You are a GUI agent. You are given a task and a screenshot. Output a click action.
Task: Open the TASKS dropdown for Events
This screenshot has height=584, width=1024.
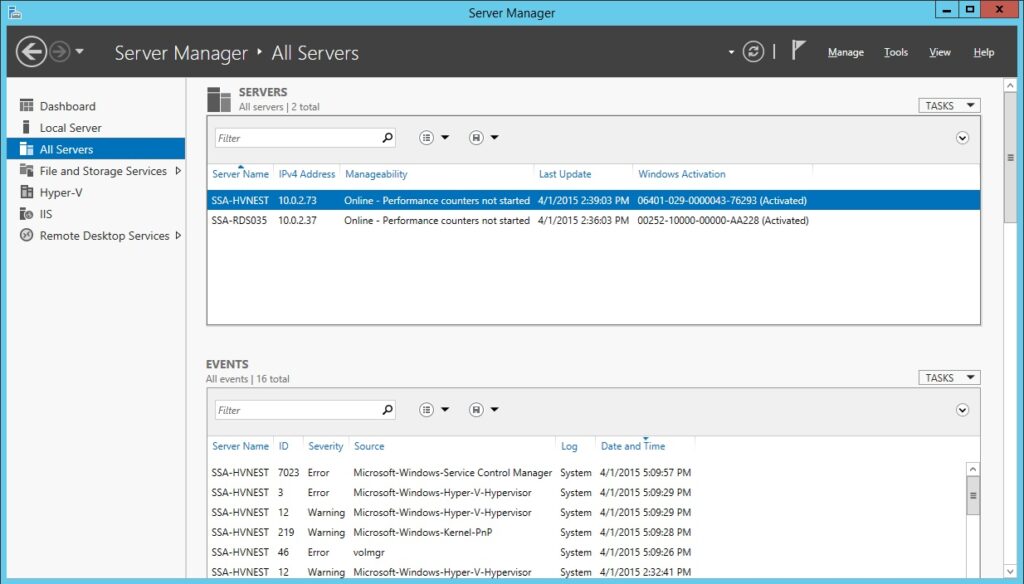click(947, 377)
